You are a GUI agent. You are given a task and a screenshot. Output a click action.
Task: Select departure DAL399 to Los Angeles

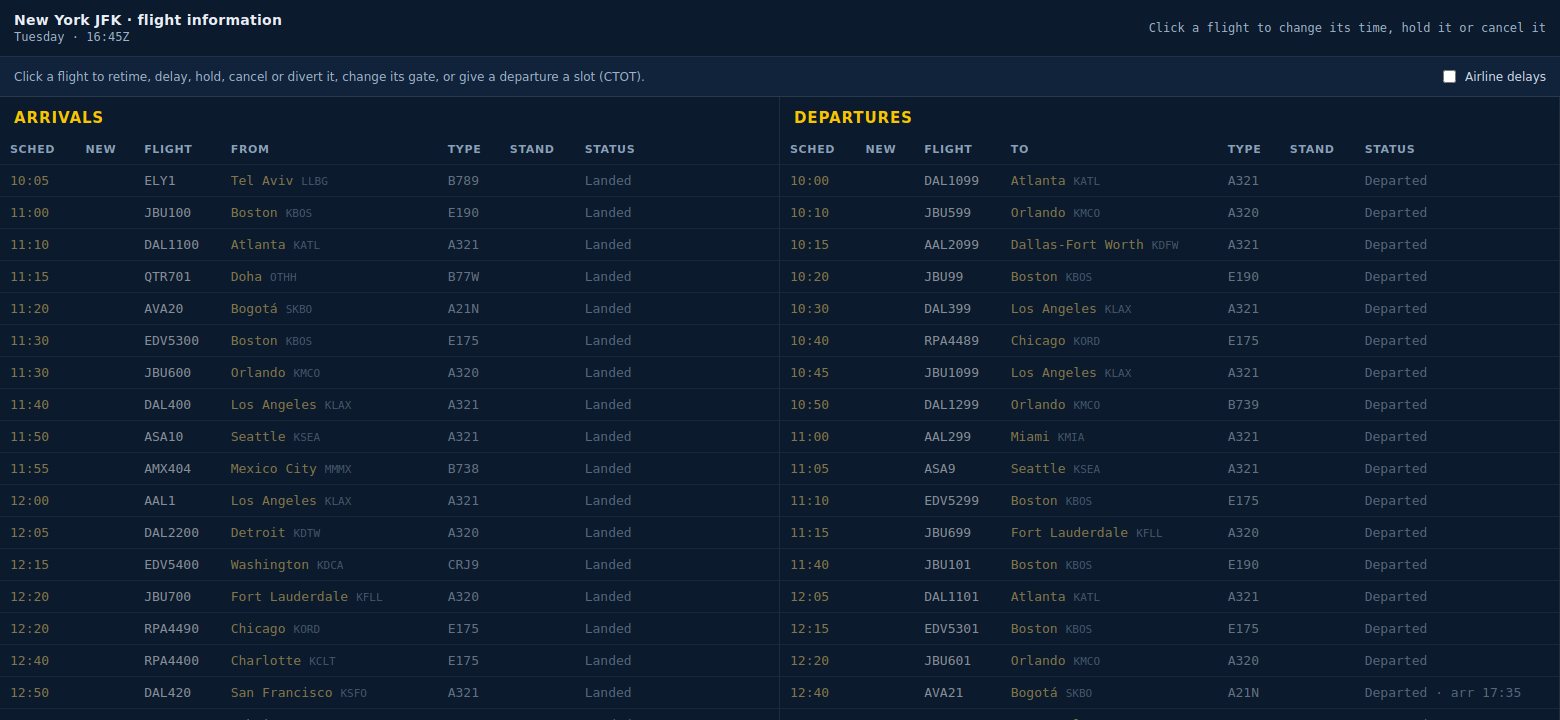(x=1170, y=309)
